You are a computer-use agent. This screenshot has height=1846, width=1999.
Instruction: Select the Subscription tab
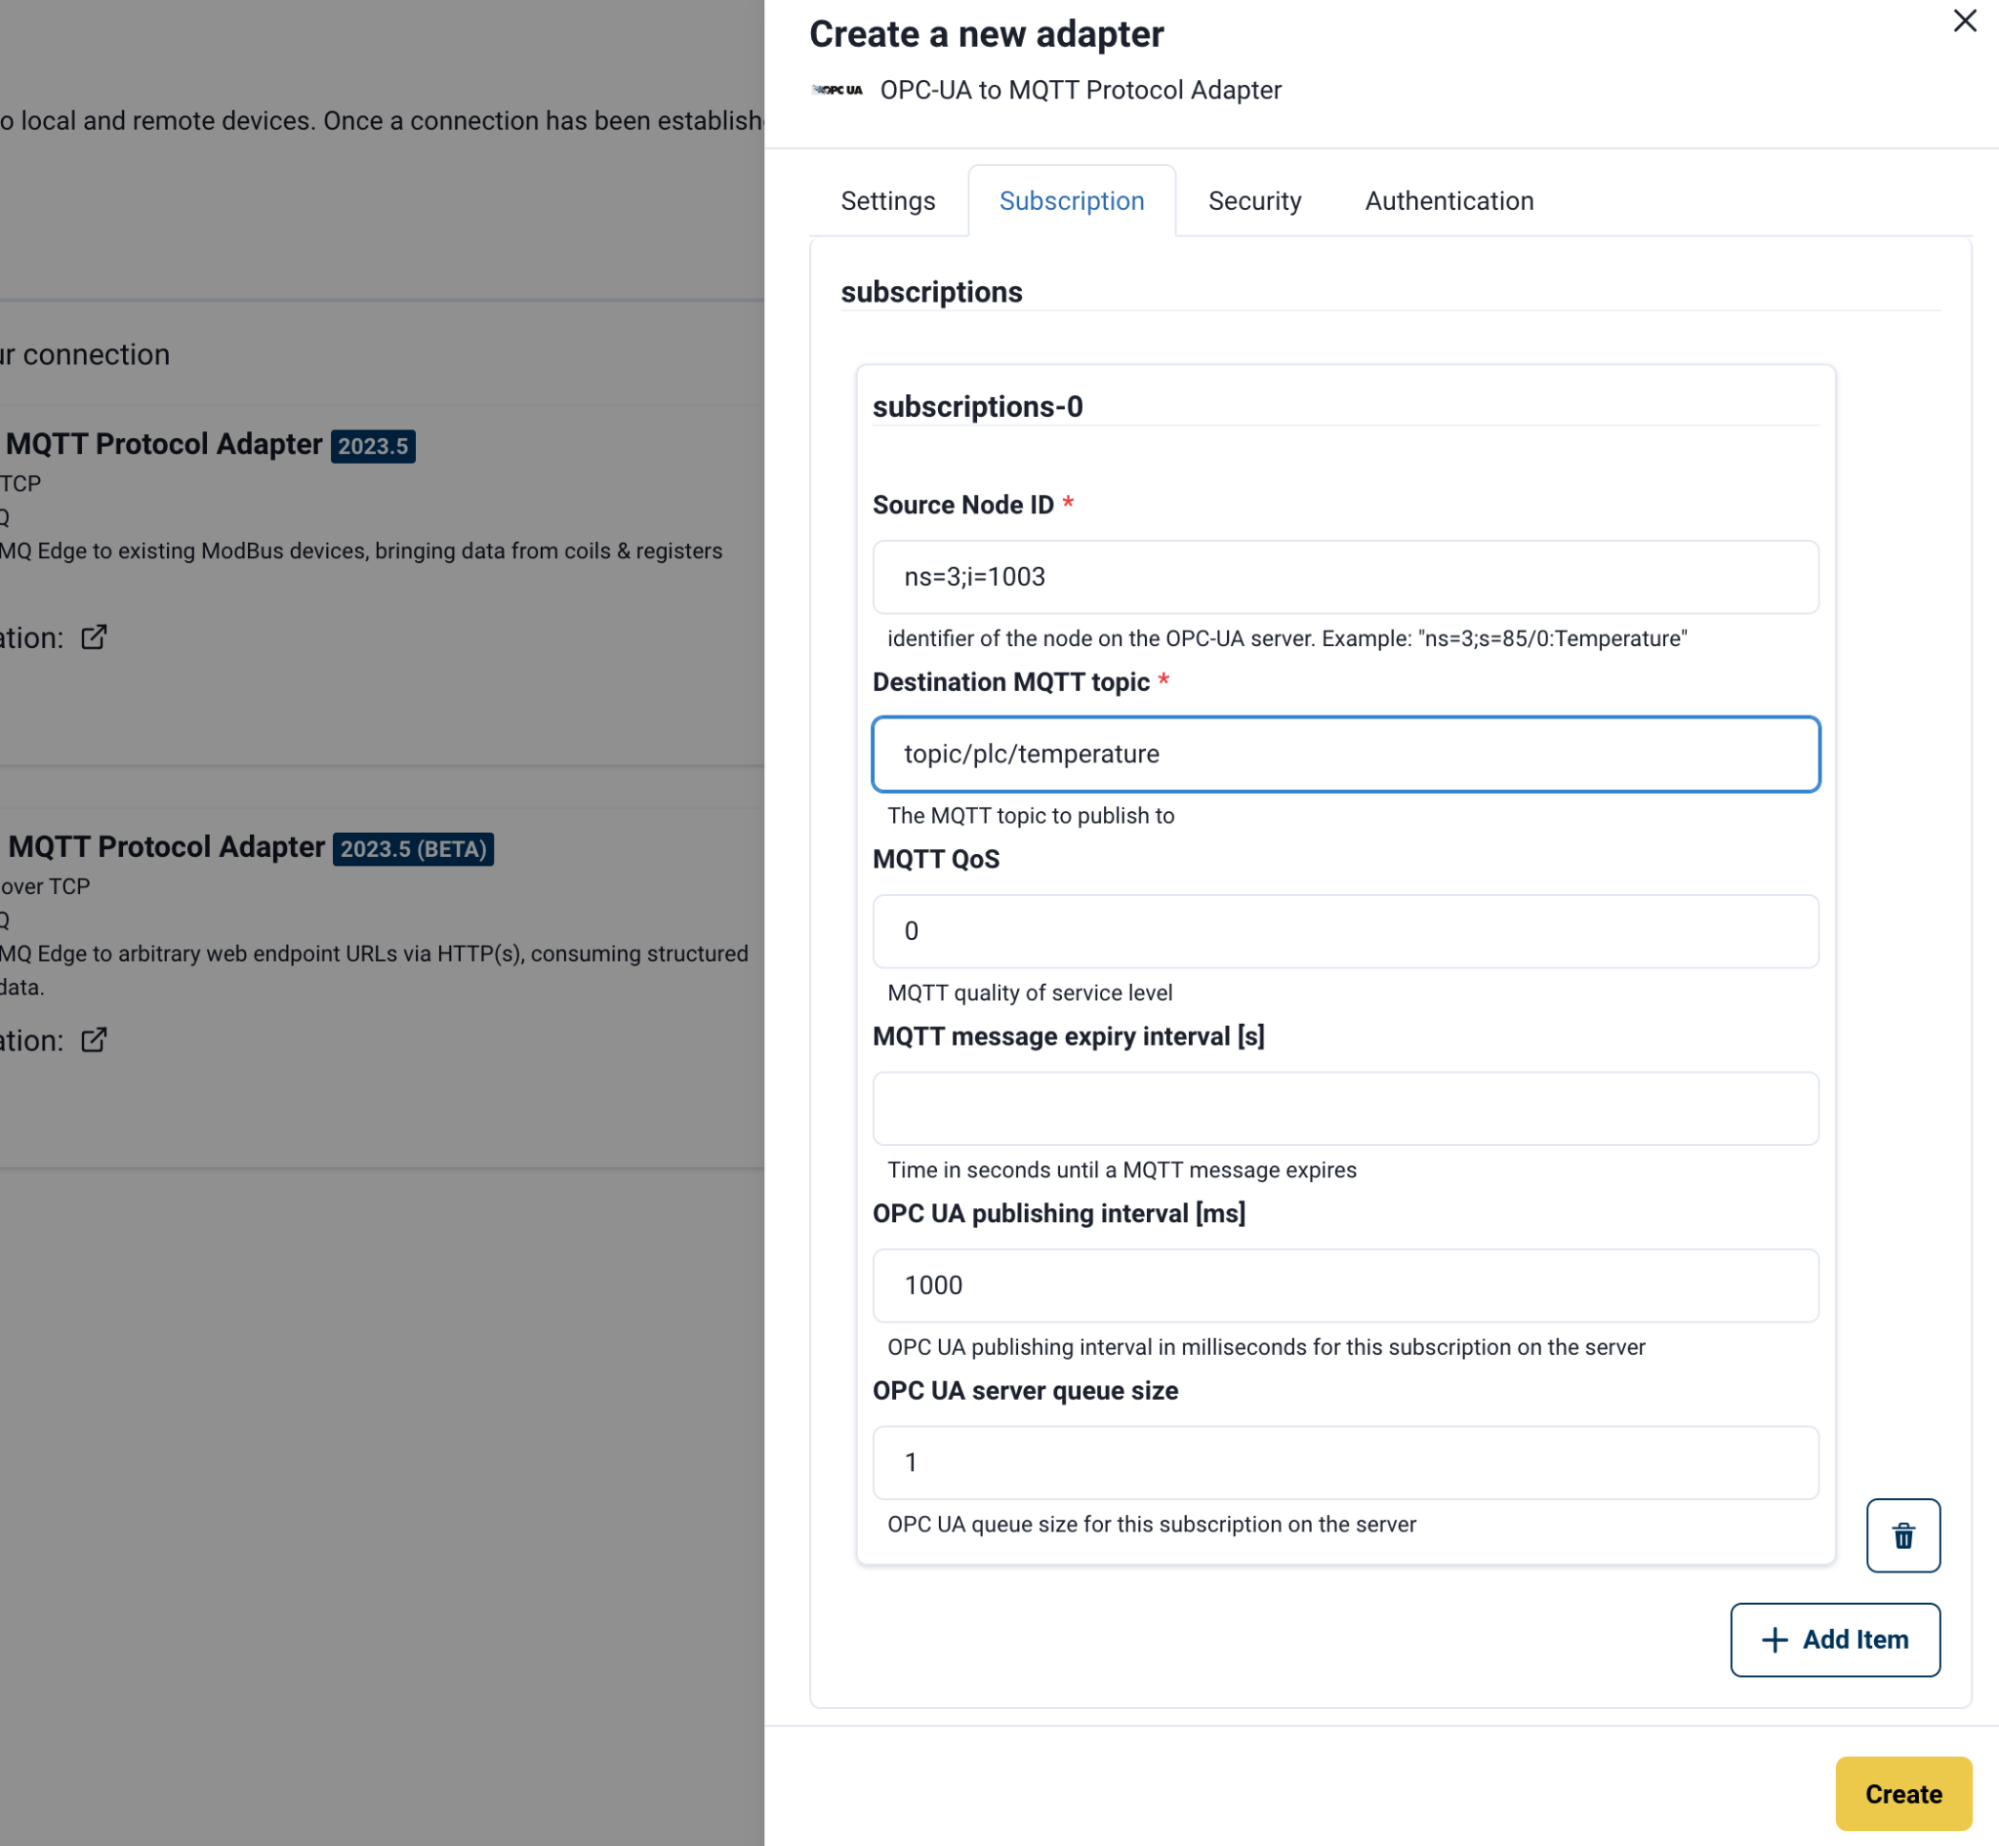pos(1071,201)
